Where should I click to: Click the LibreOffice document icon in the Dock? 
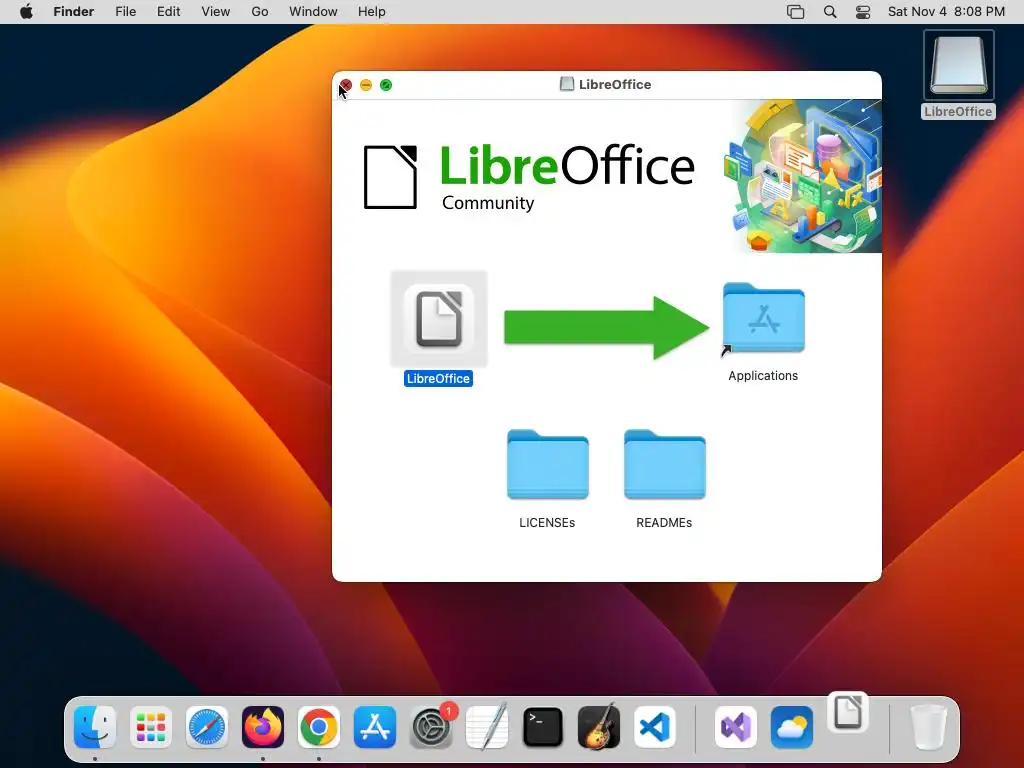[x=848, y=712]
